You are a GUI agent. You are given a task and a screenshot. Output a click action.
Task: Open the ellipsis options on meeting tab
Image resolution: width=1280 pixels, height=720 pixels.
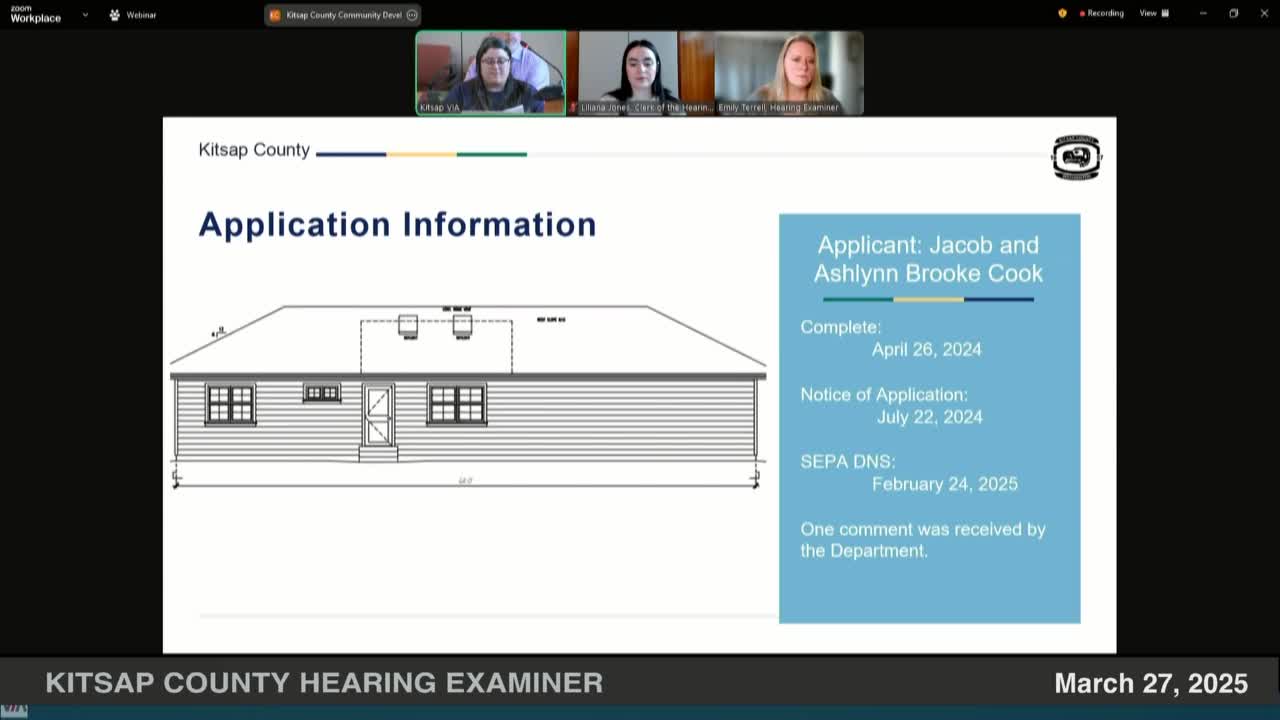[x=412, y=15]
